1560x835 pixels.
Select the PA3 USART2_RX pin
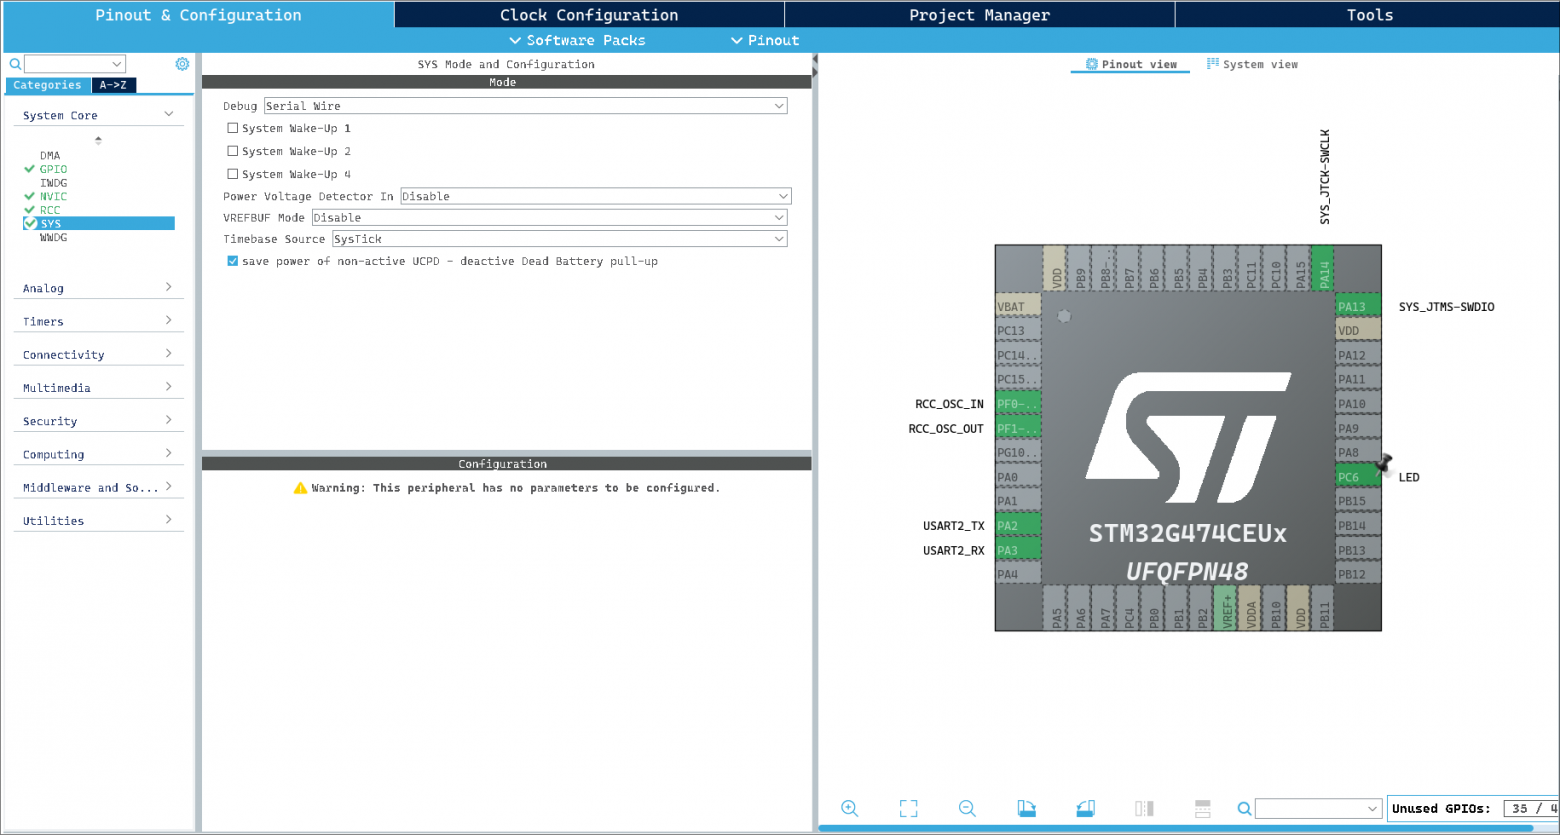pos(1018,550)
